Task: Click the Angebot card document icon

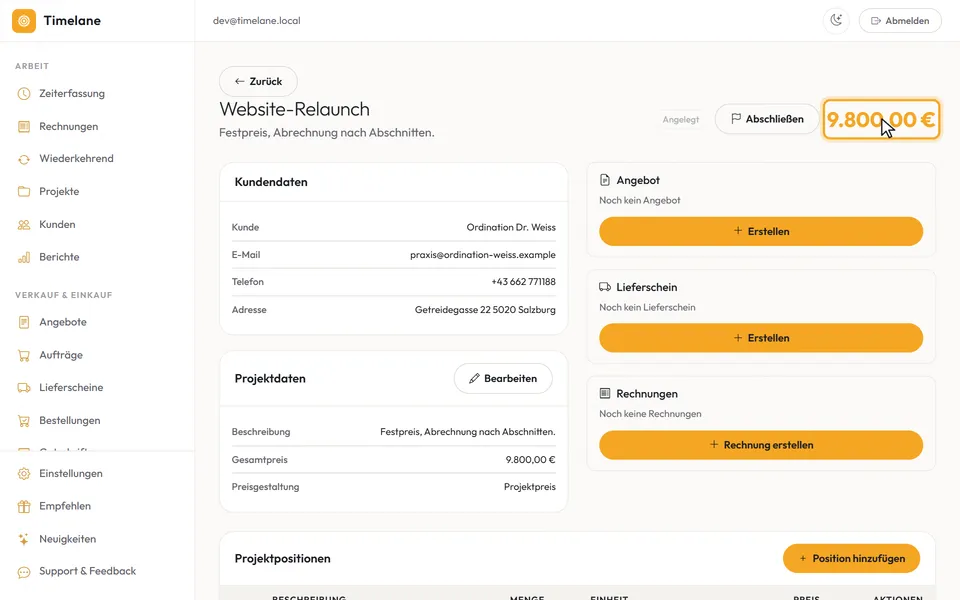Action: point(605,180)
